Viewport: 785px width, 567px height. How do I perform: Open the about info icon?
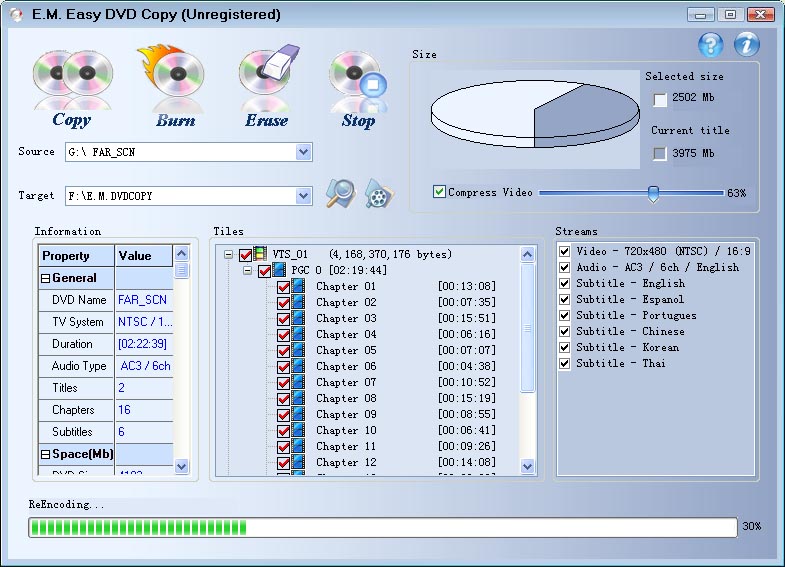click(x=747, y=45)
